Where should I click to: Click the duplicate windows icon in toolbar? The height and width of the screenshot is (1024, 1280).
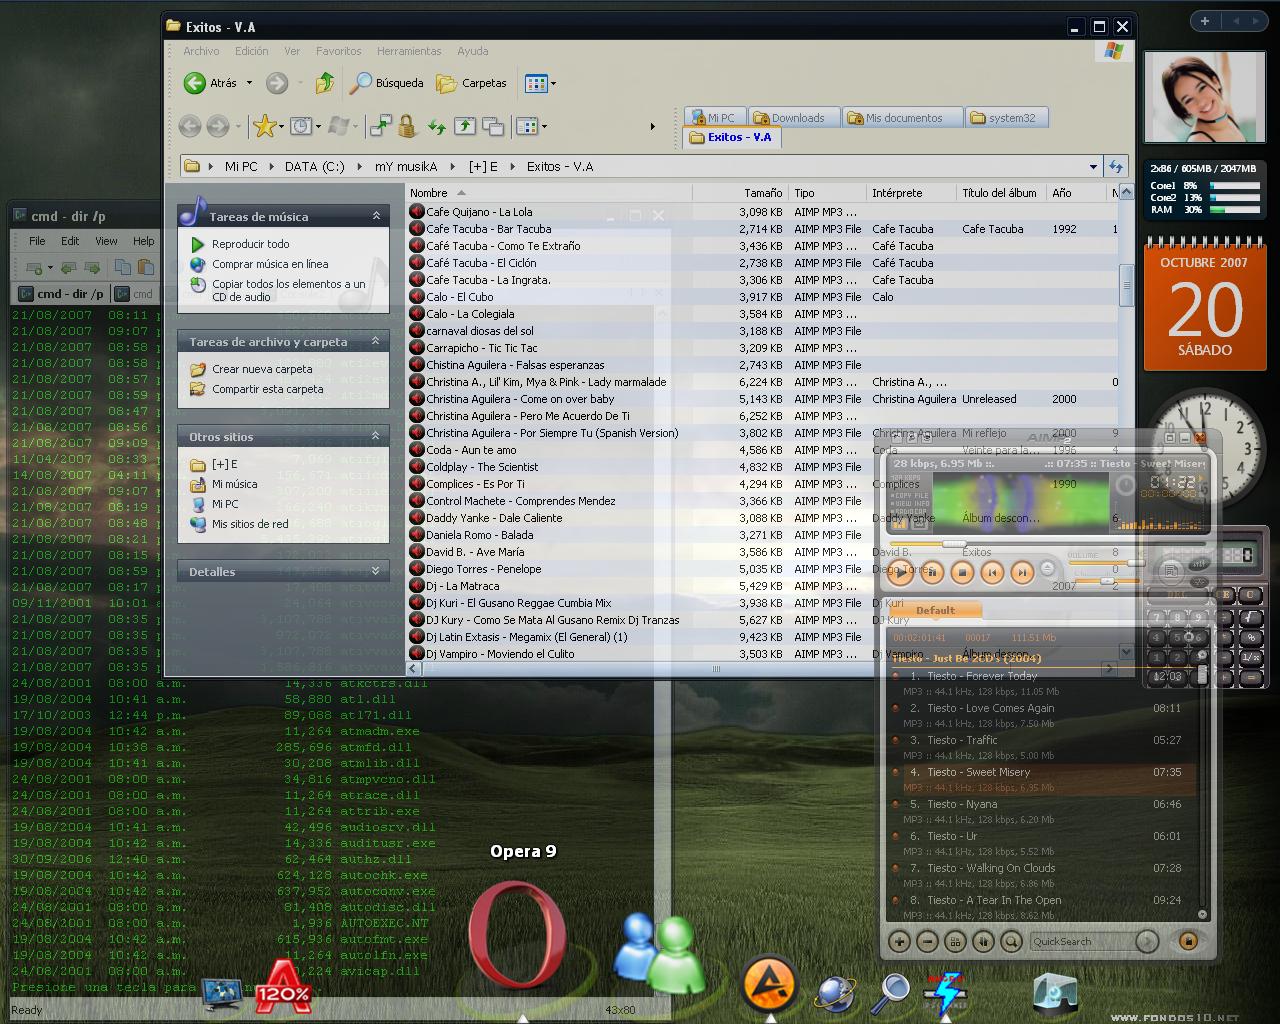point(493,126)
